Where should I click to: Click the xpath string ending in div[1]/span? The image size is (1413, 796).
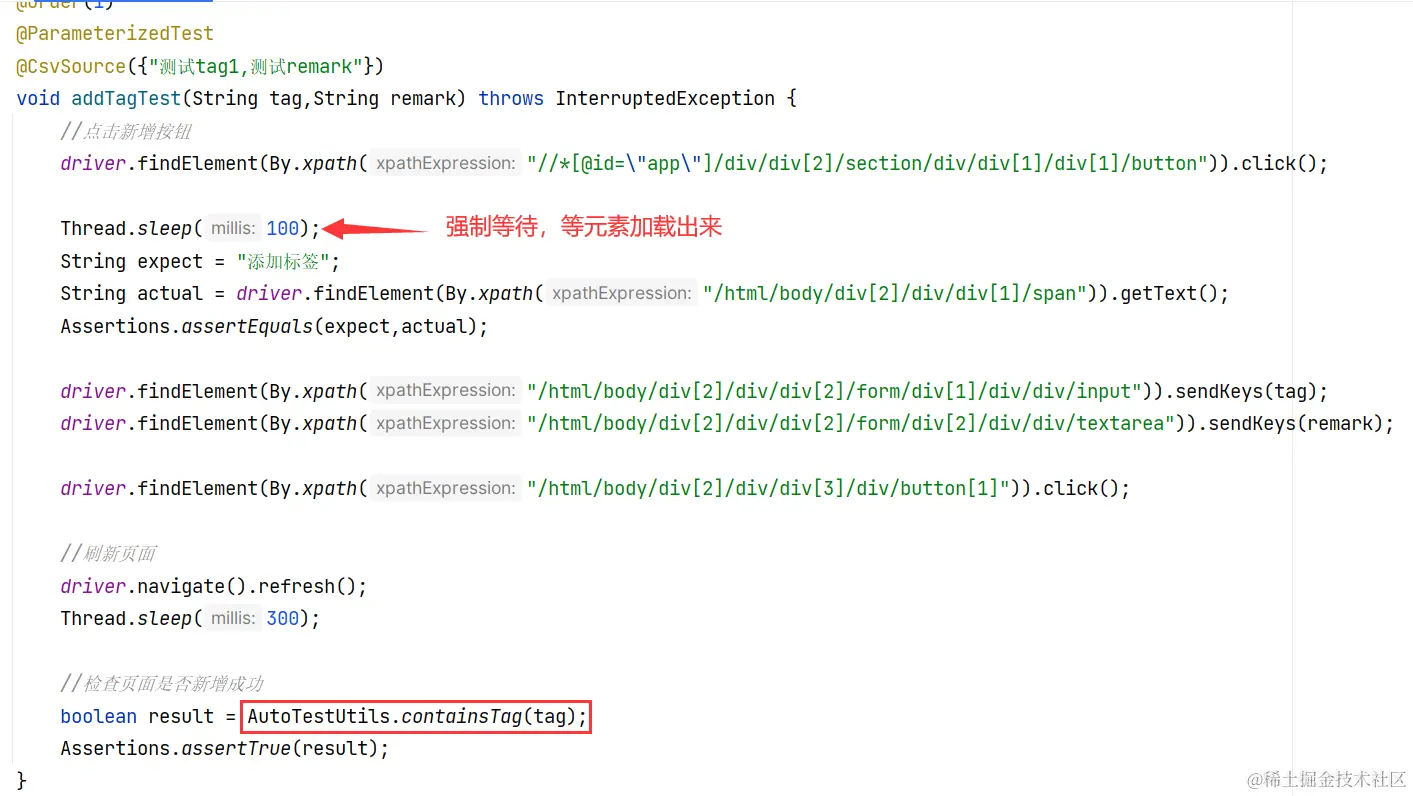click(895, 293)
